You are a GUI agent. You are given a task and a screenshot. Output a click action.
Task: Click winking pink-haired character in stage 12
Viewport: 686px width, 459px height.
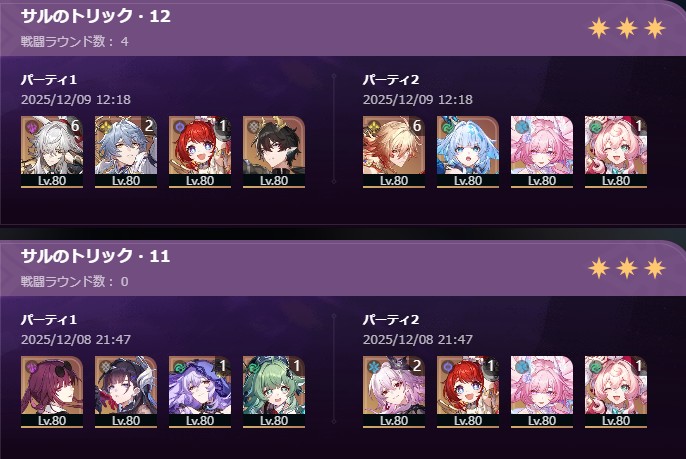tap(616, 152)
